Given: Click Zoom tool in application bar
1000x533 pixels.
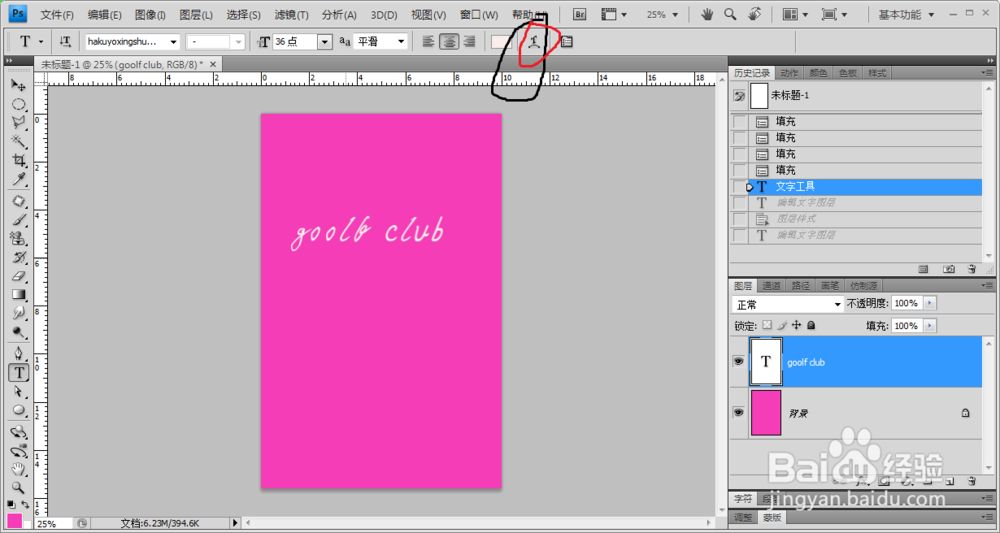Looking at the screenshot, I should [x=730, y=14].
